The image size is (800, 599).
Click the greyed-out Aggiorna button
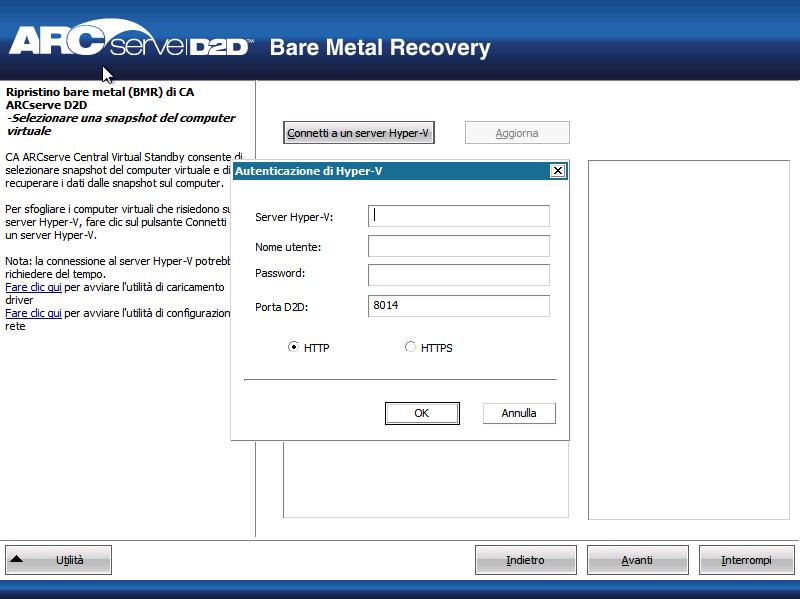517,133
